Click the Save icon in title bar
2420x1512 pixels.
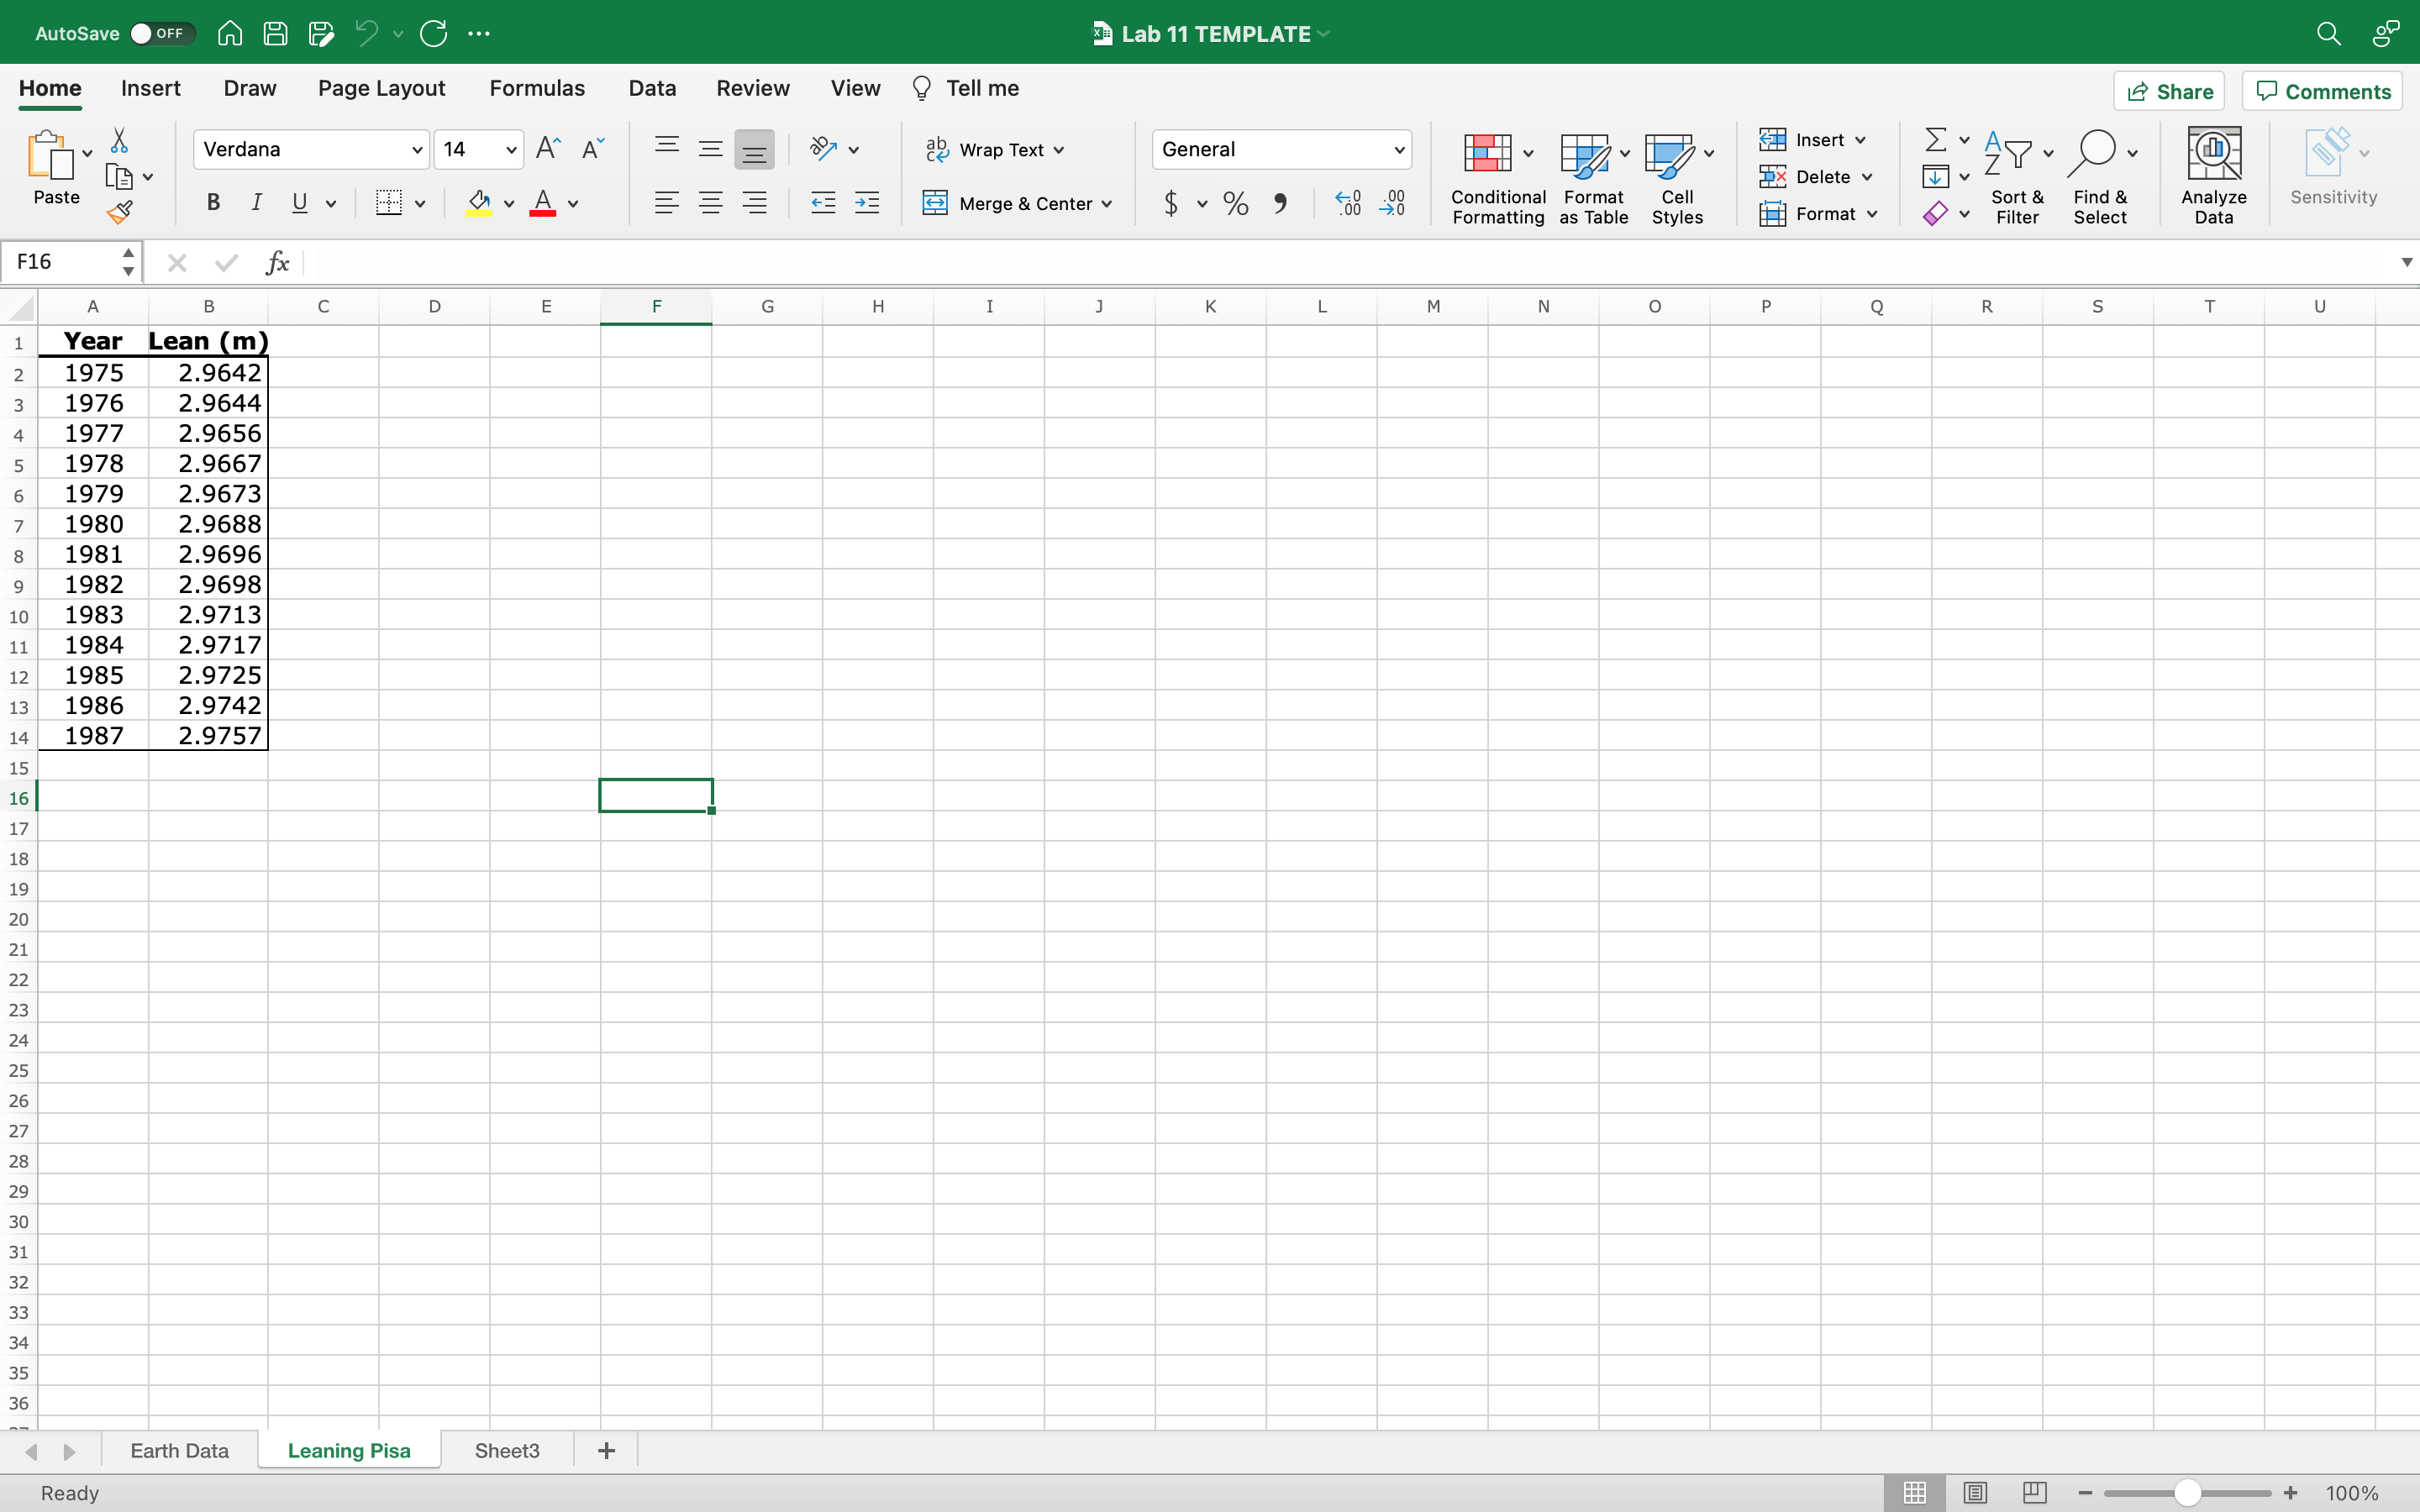coord(275,33)
